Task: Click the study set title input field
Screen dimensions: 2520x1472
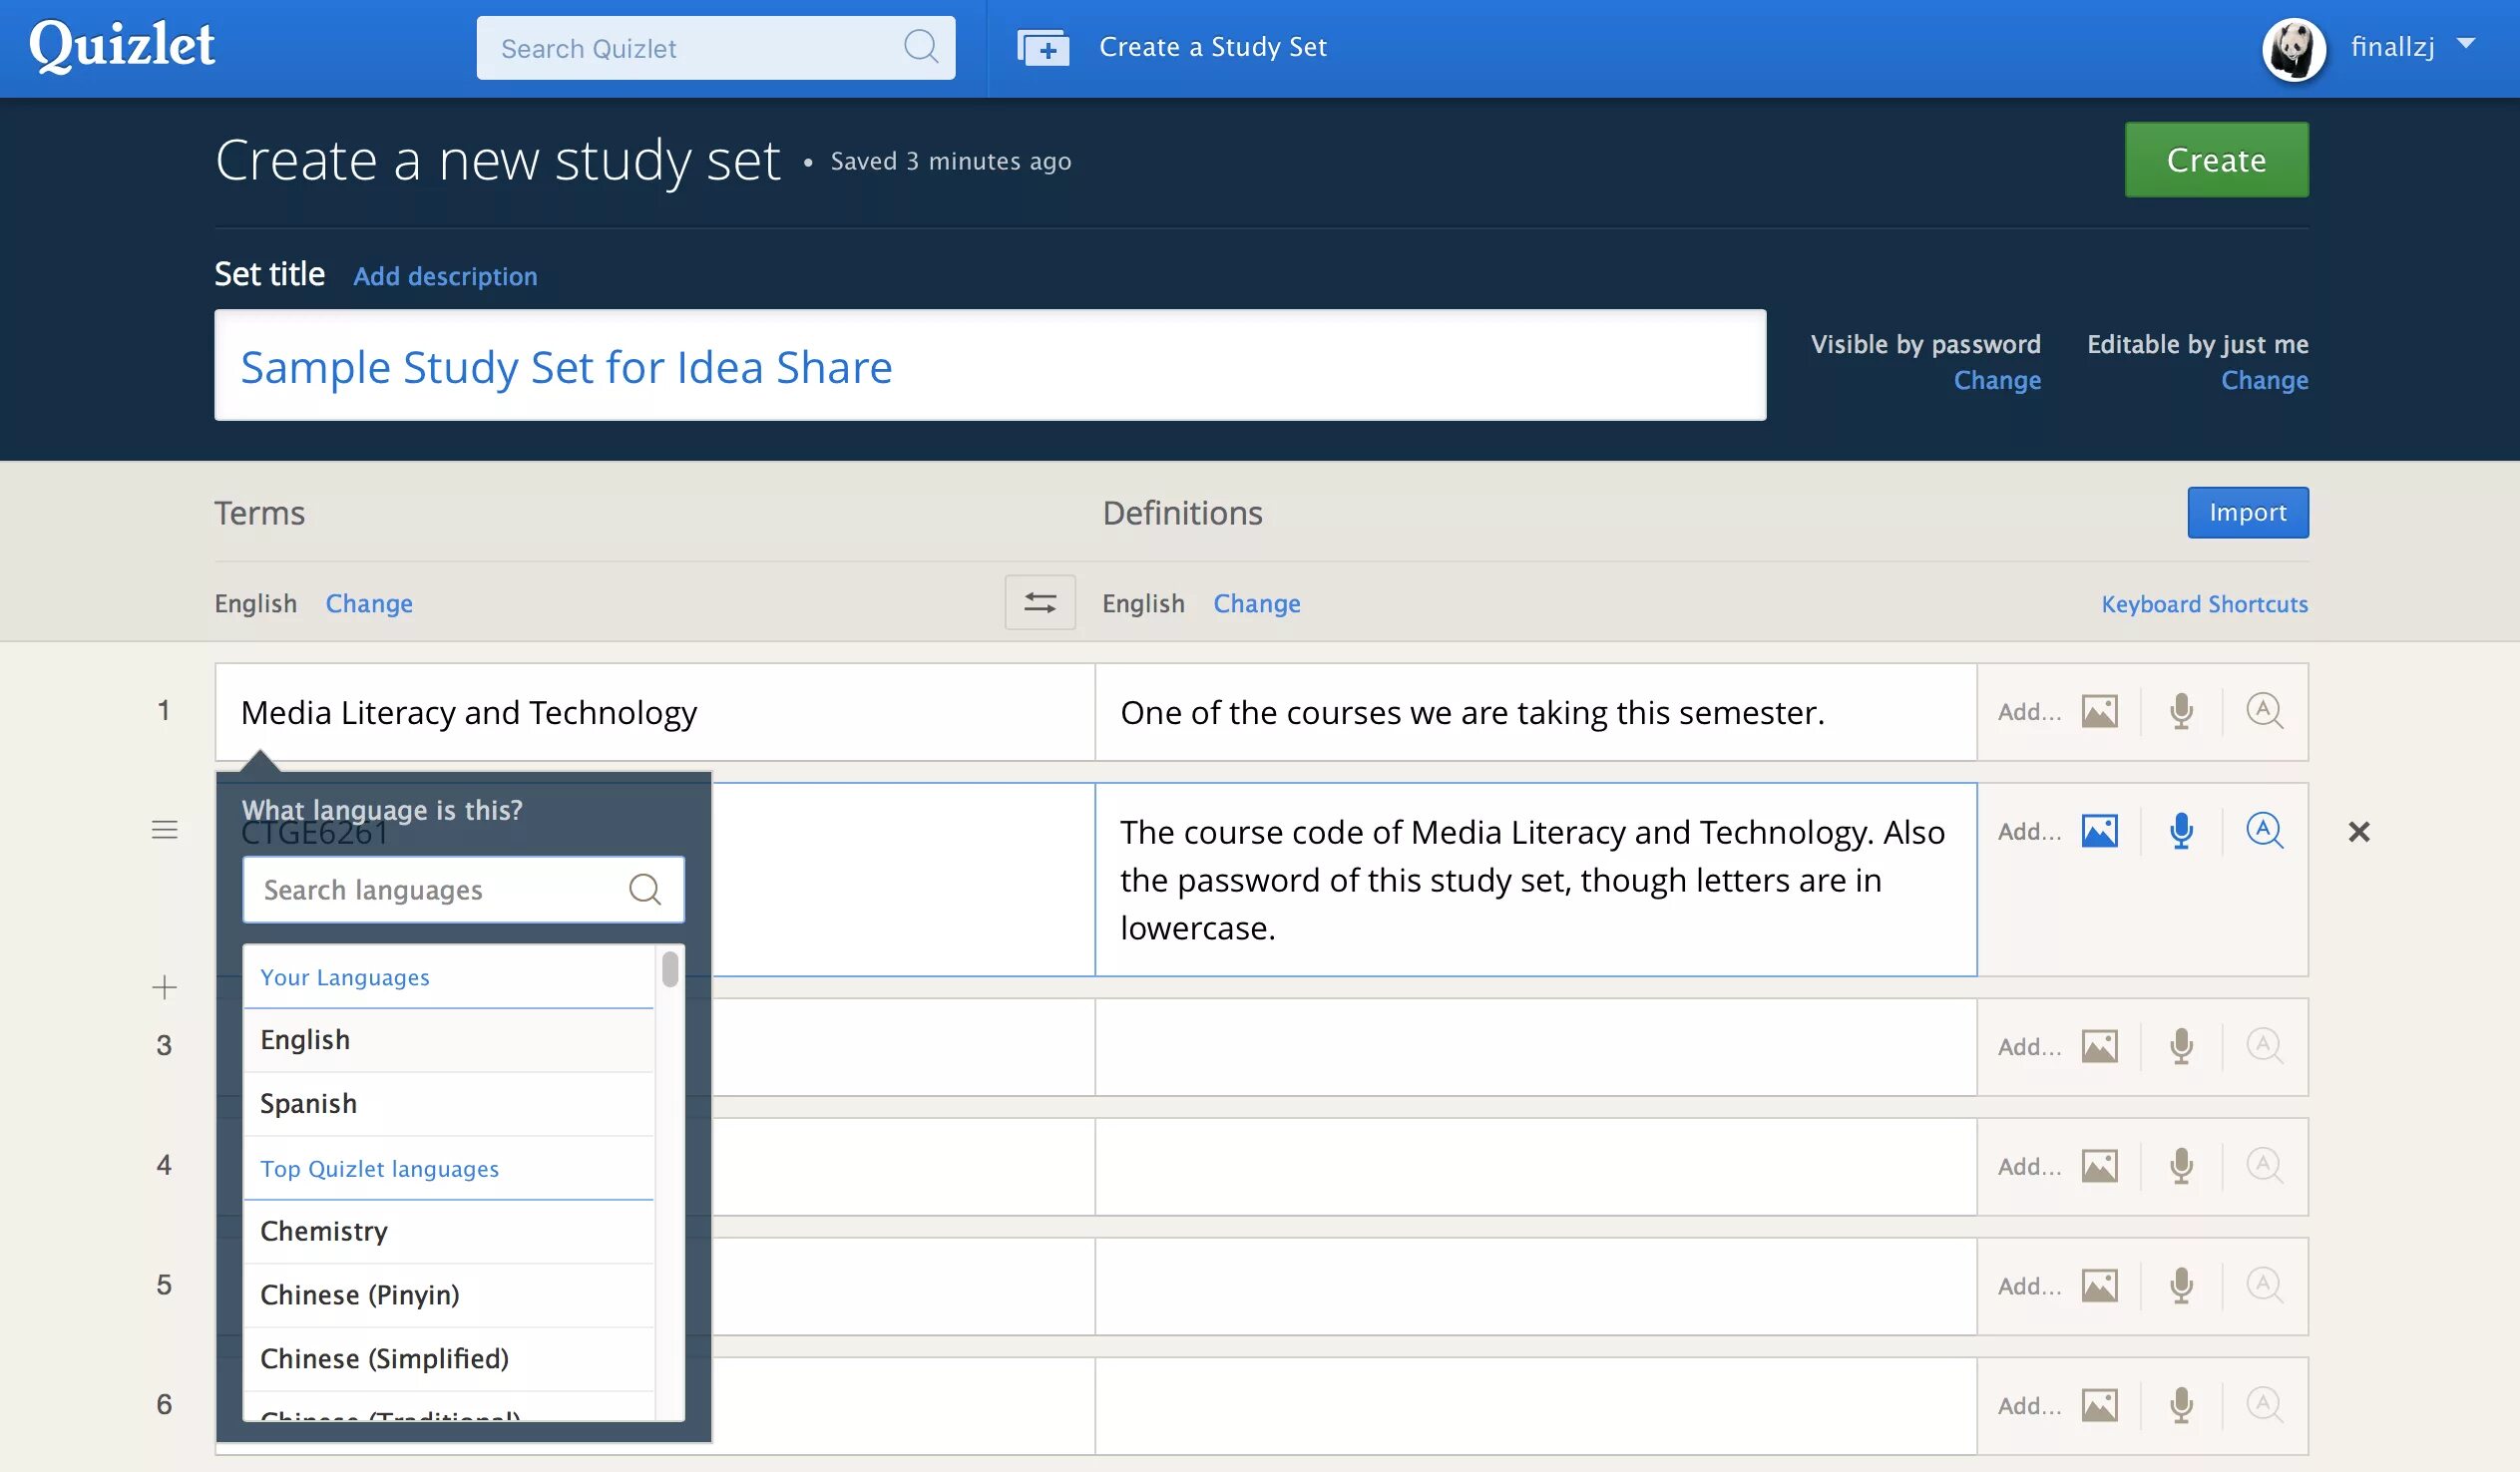Action: (x=990, y=364)
